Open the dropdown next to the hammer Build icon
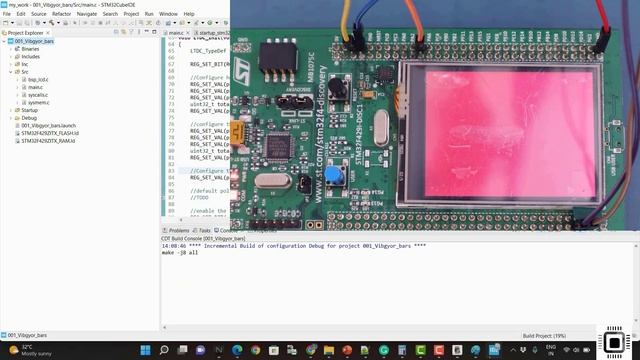Viewport: 640px width, 360px height. tap(58, 23)
